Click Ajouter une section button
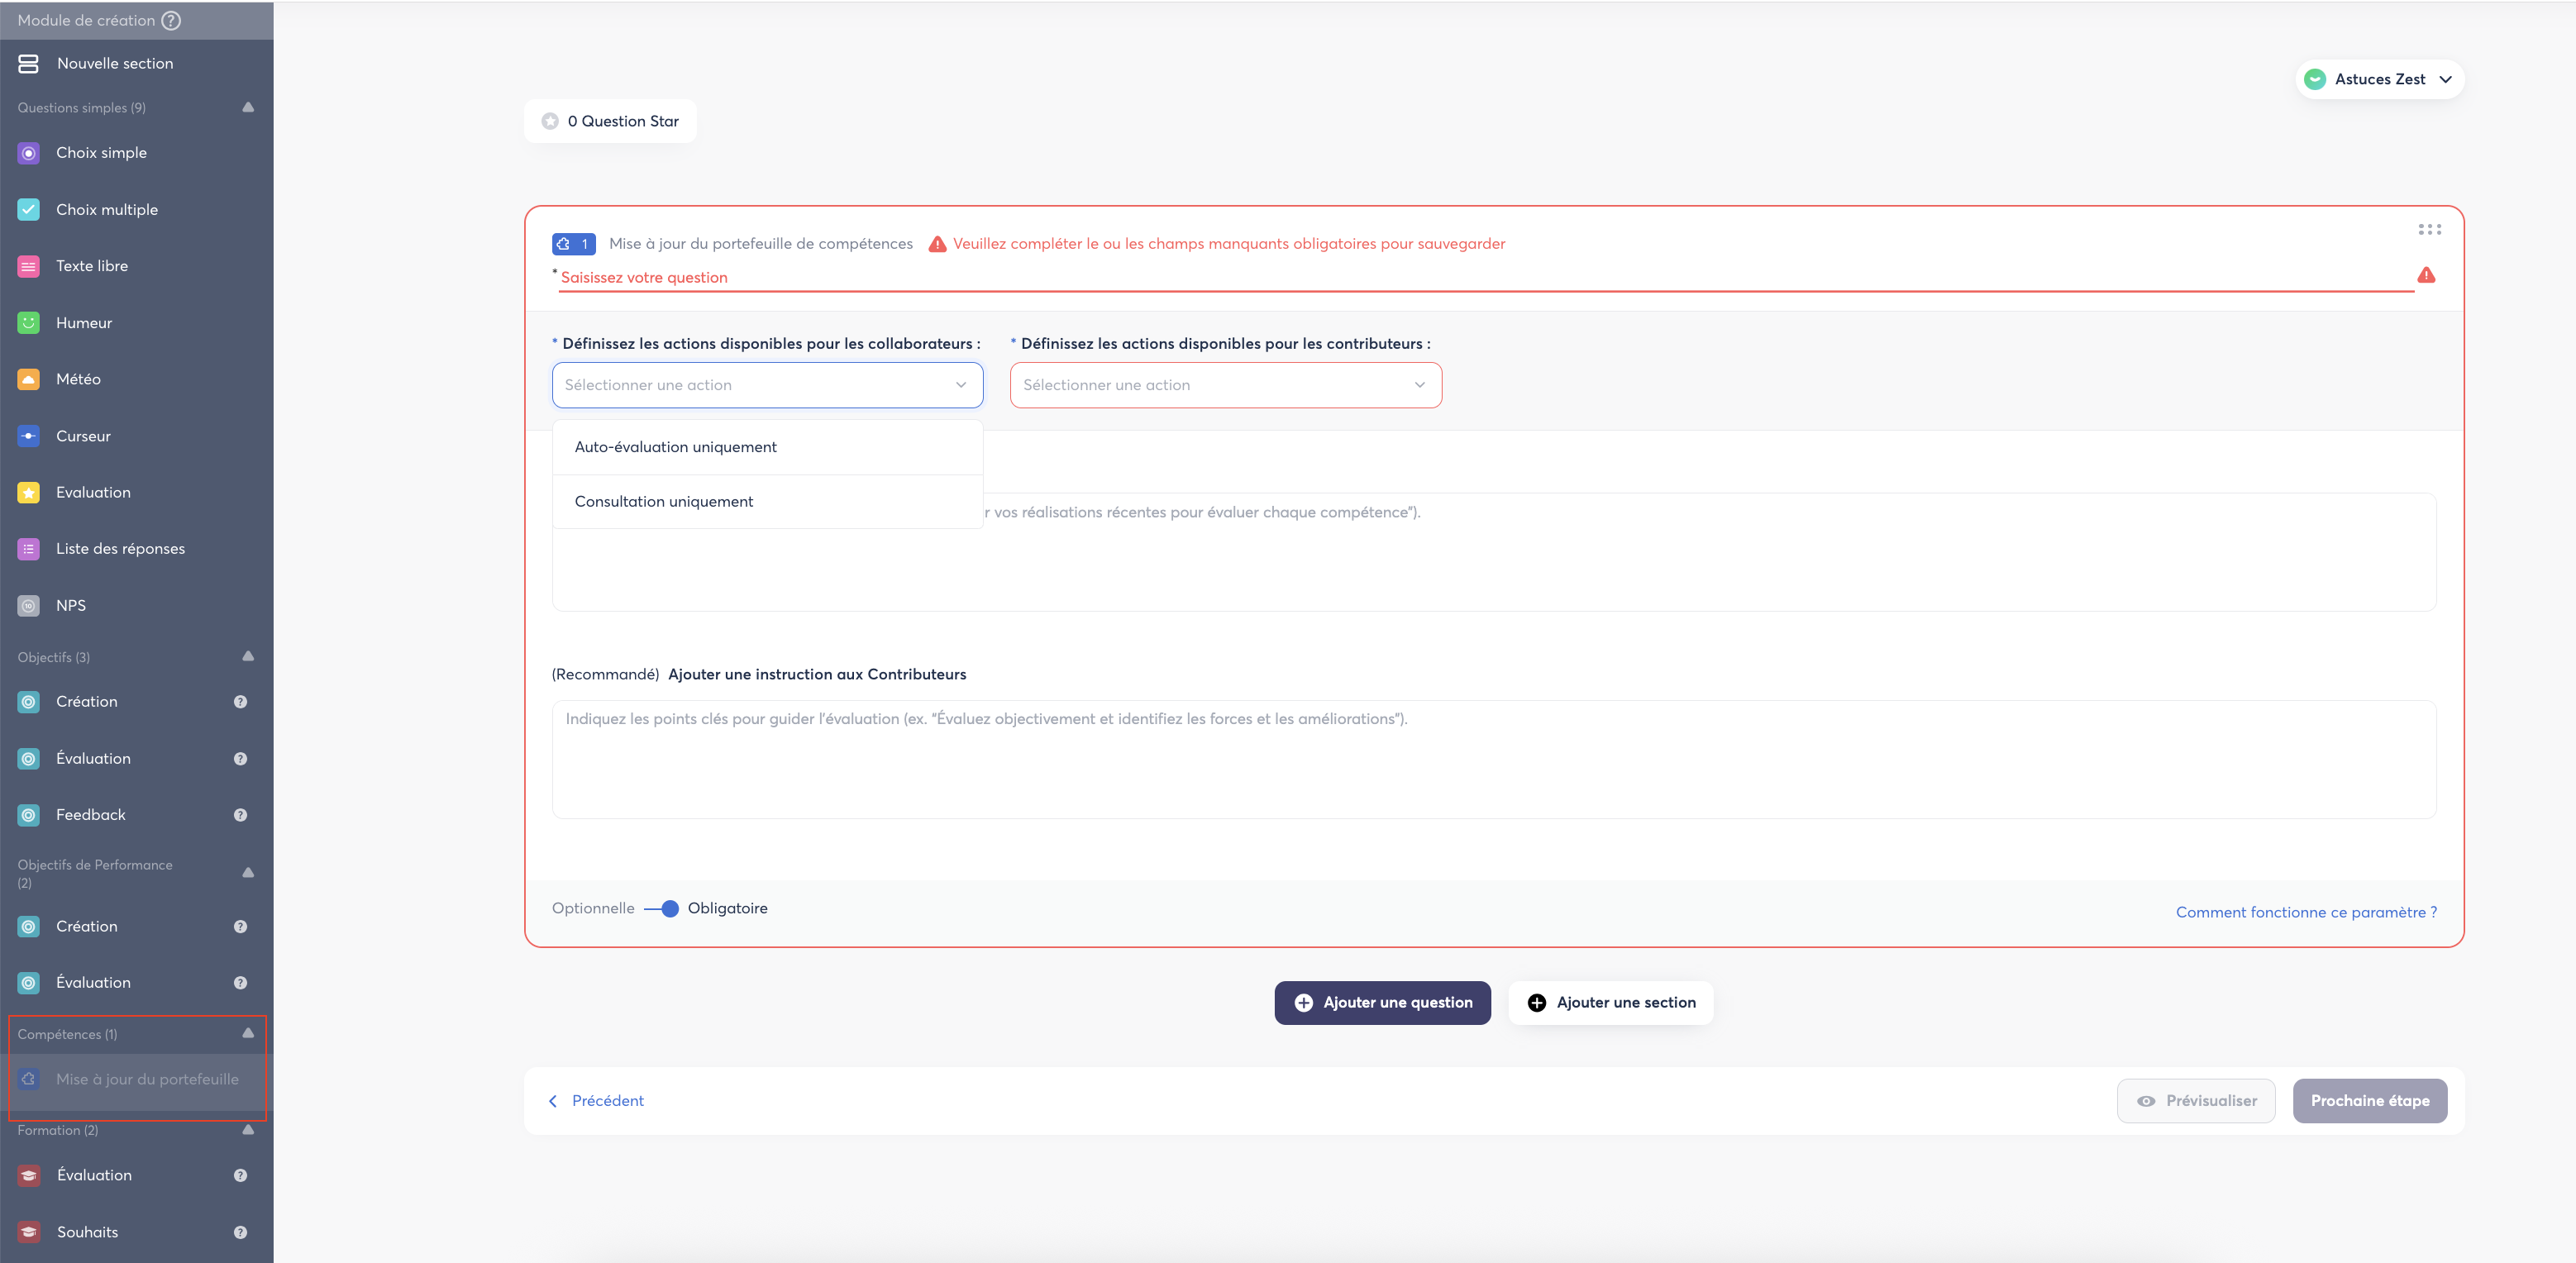Viewport: 2576px width, 1263px height. pos(1610,1002)
